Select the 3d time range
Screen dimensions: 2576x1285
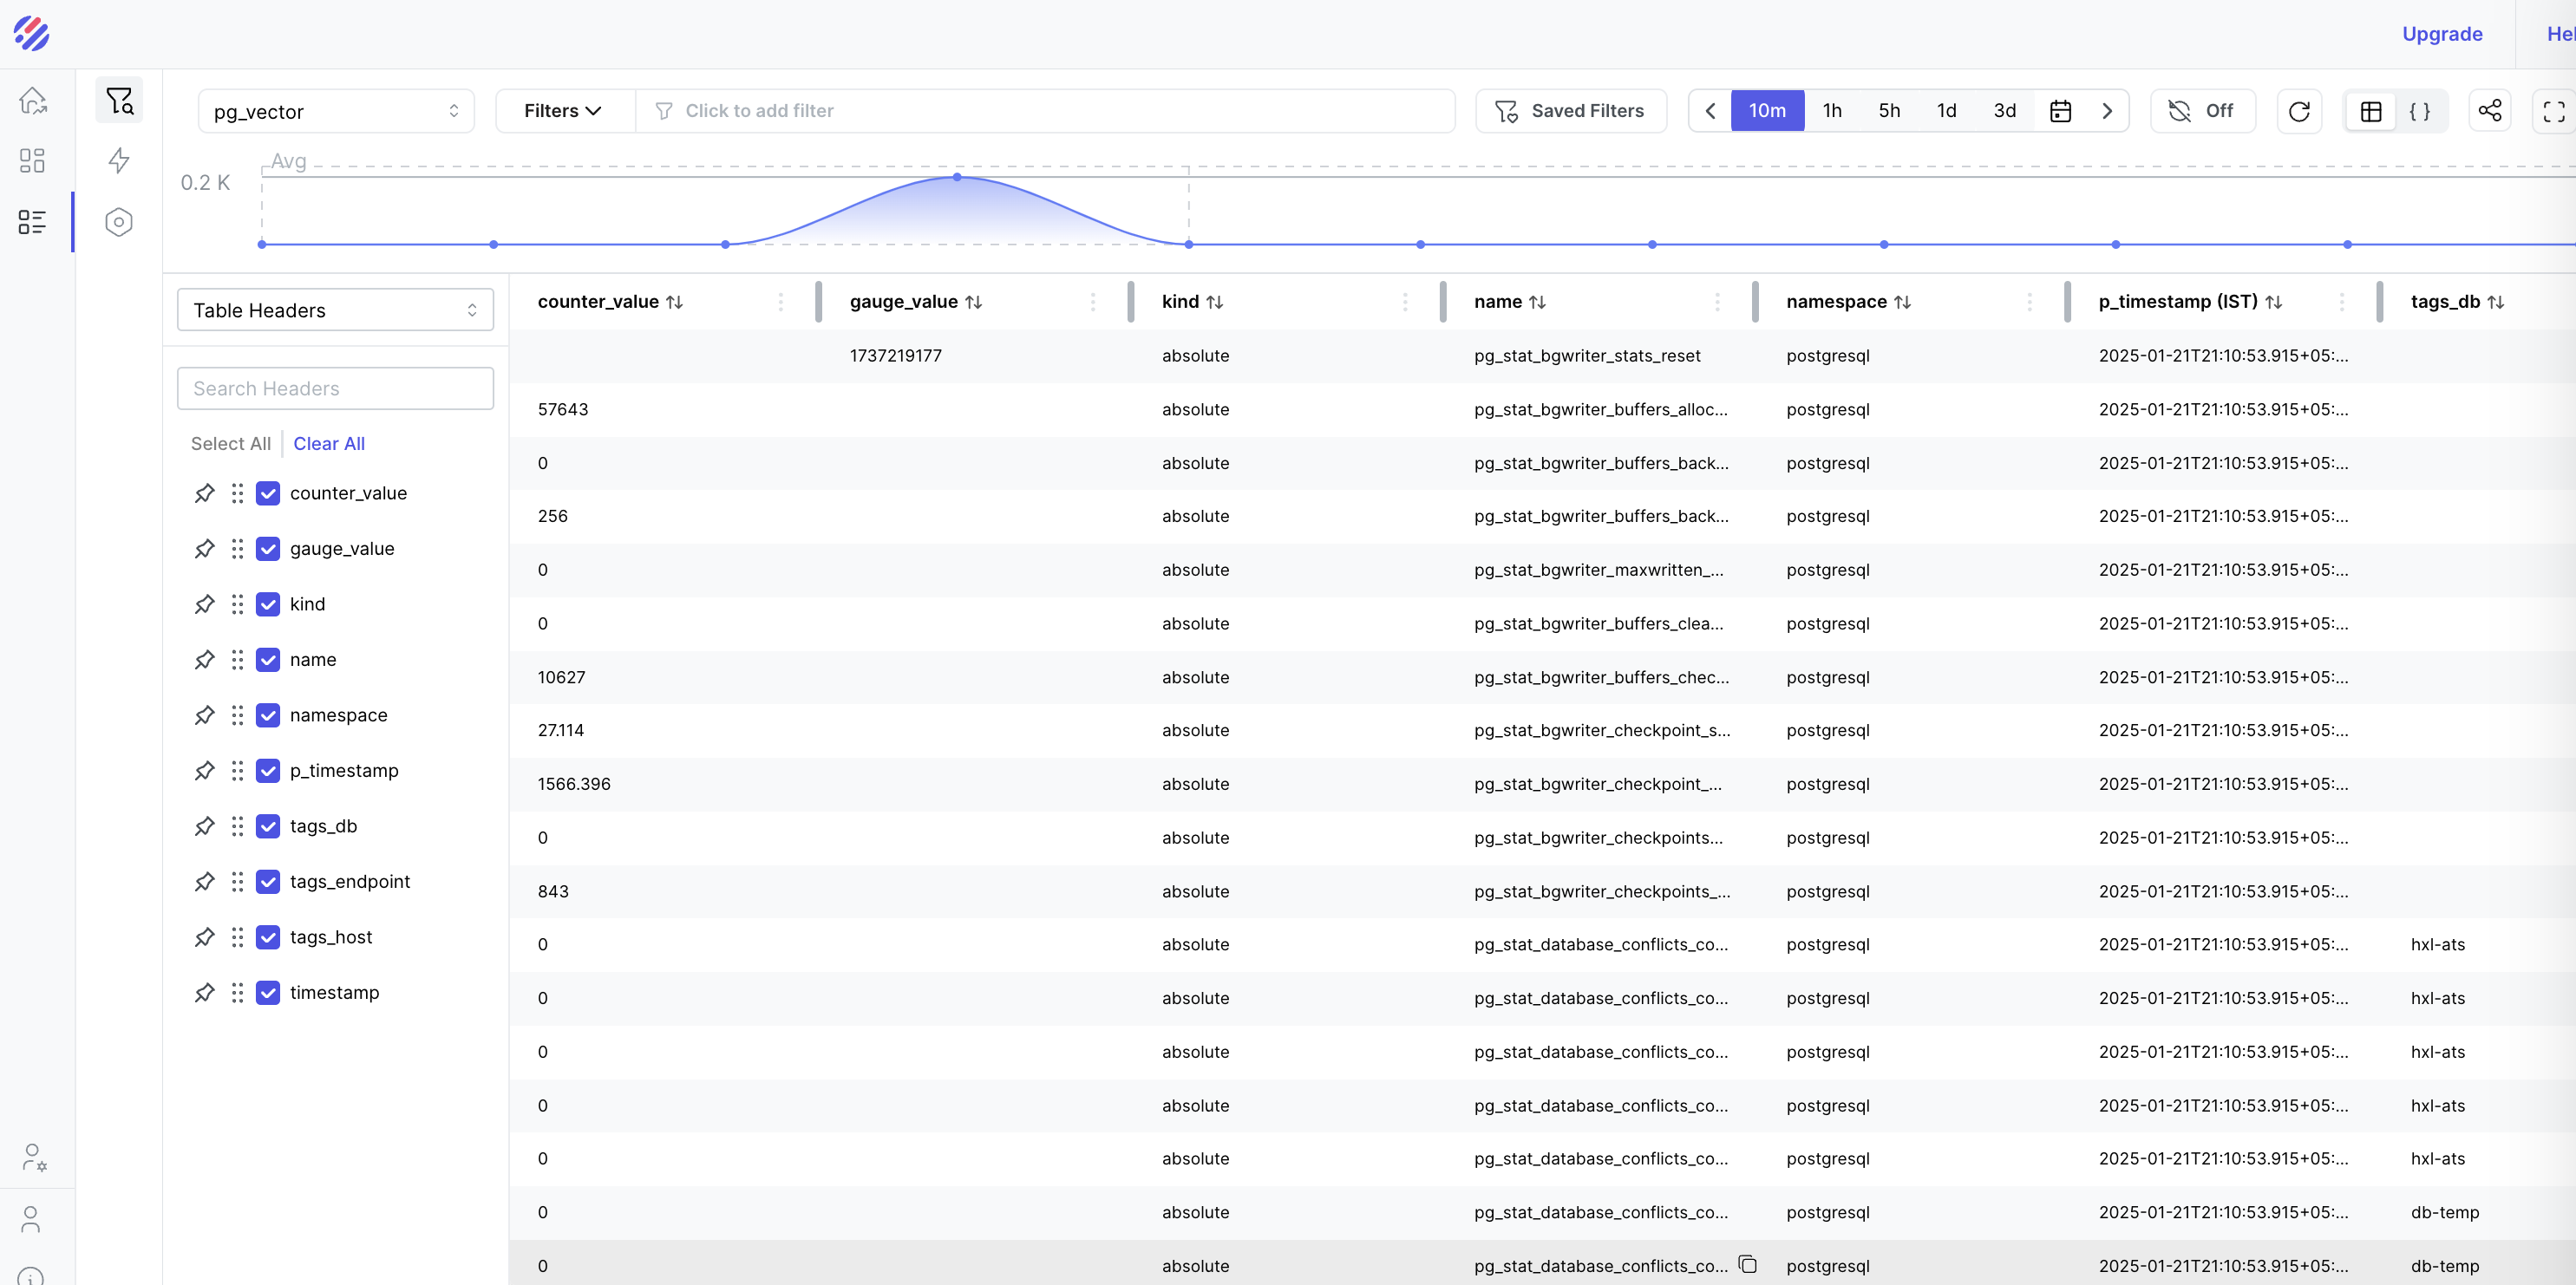pos(2004,111)
